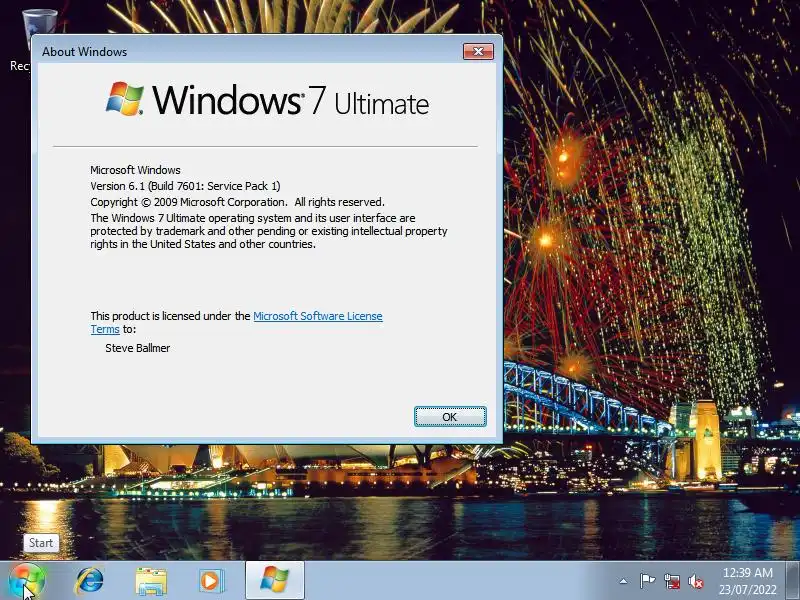Image resolution: width=800 pixels, height=600 pixels.
Task: Open the clock showing 12:39 AM
Action: (748, 581)
